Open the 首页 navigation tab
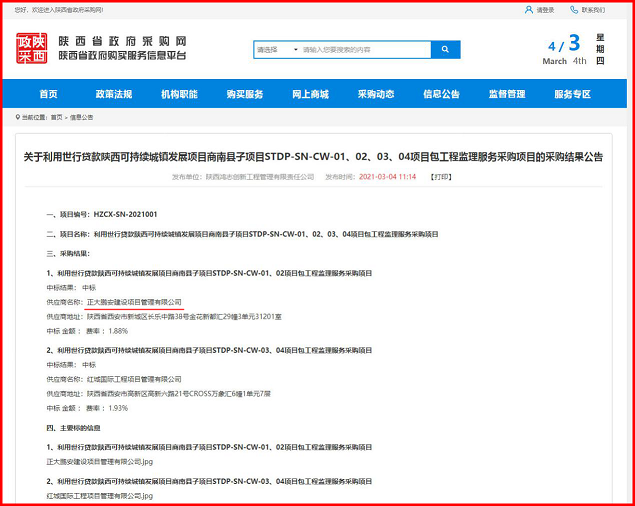The height and width of the screenshot is (506, 635). pyautogui.click(x=48, y=94)
